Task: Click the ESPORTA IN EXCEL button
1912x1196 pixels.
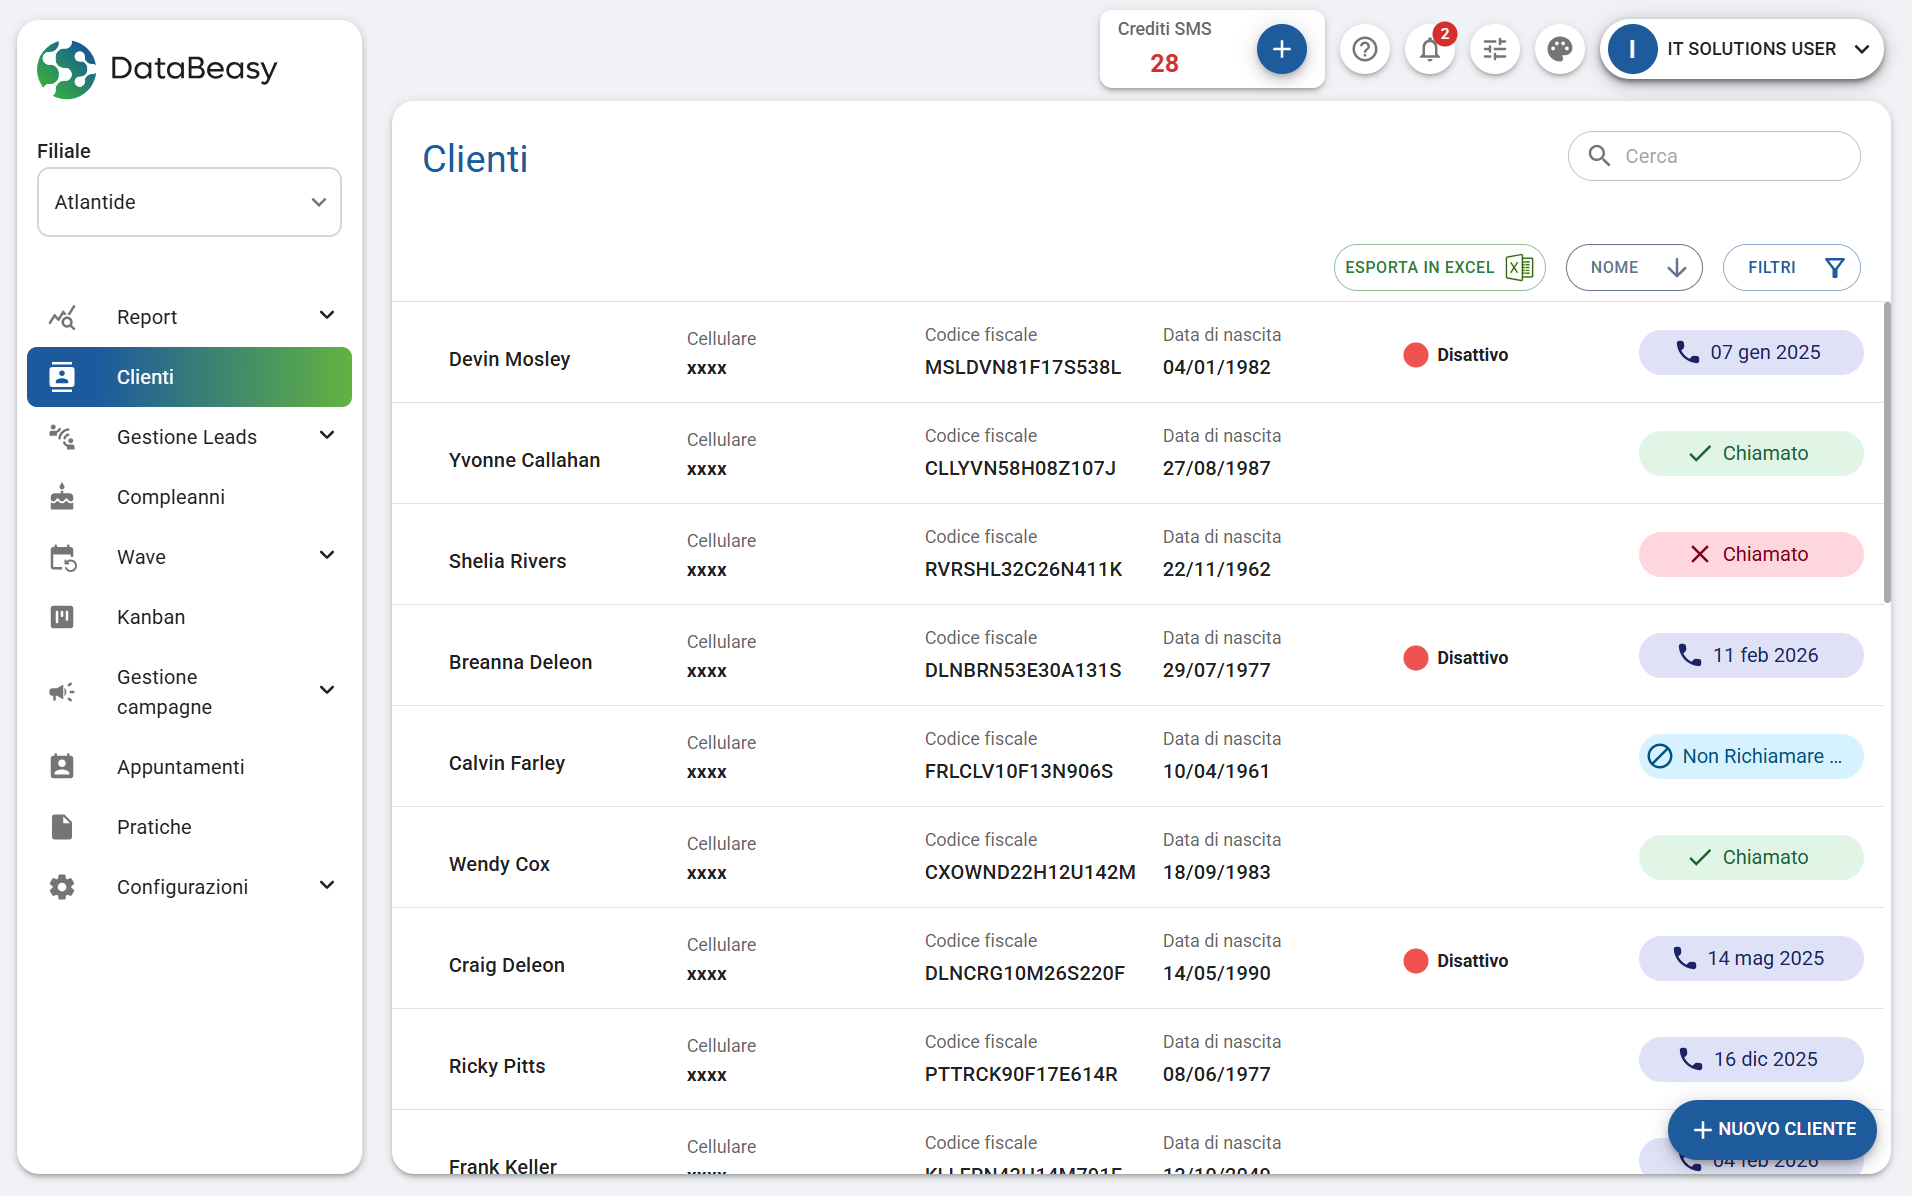Action: click(1438, 268)
